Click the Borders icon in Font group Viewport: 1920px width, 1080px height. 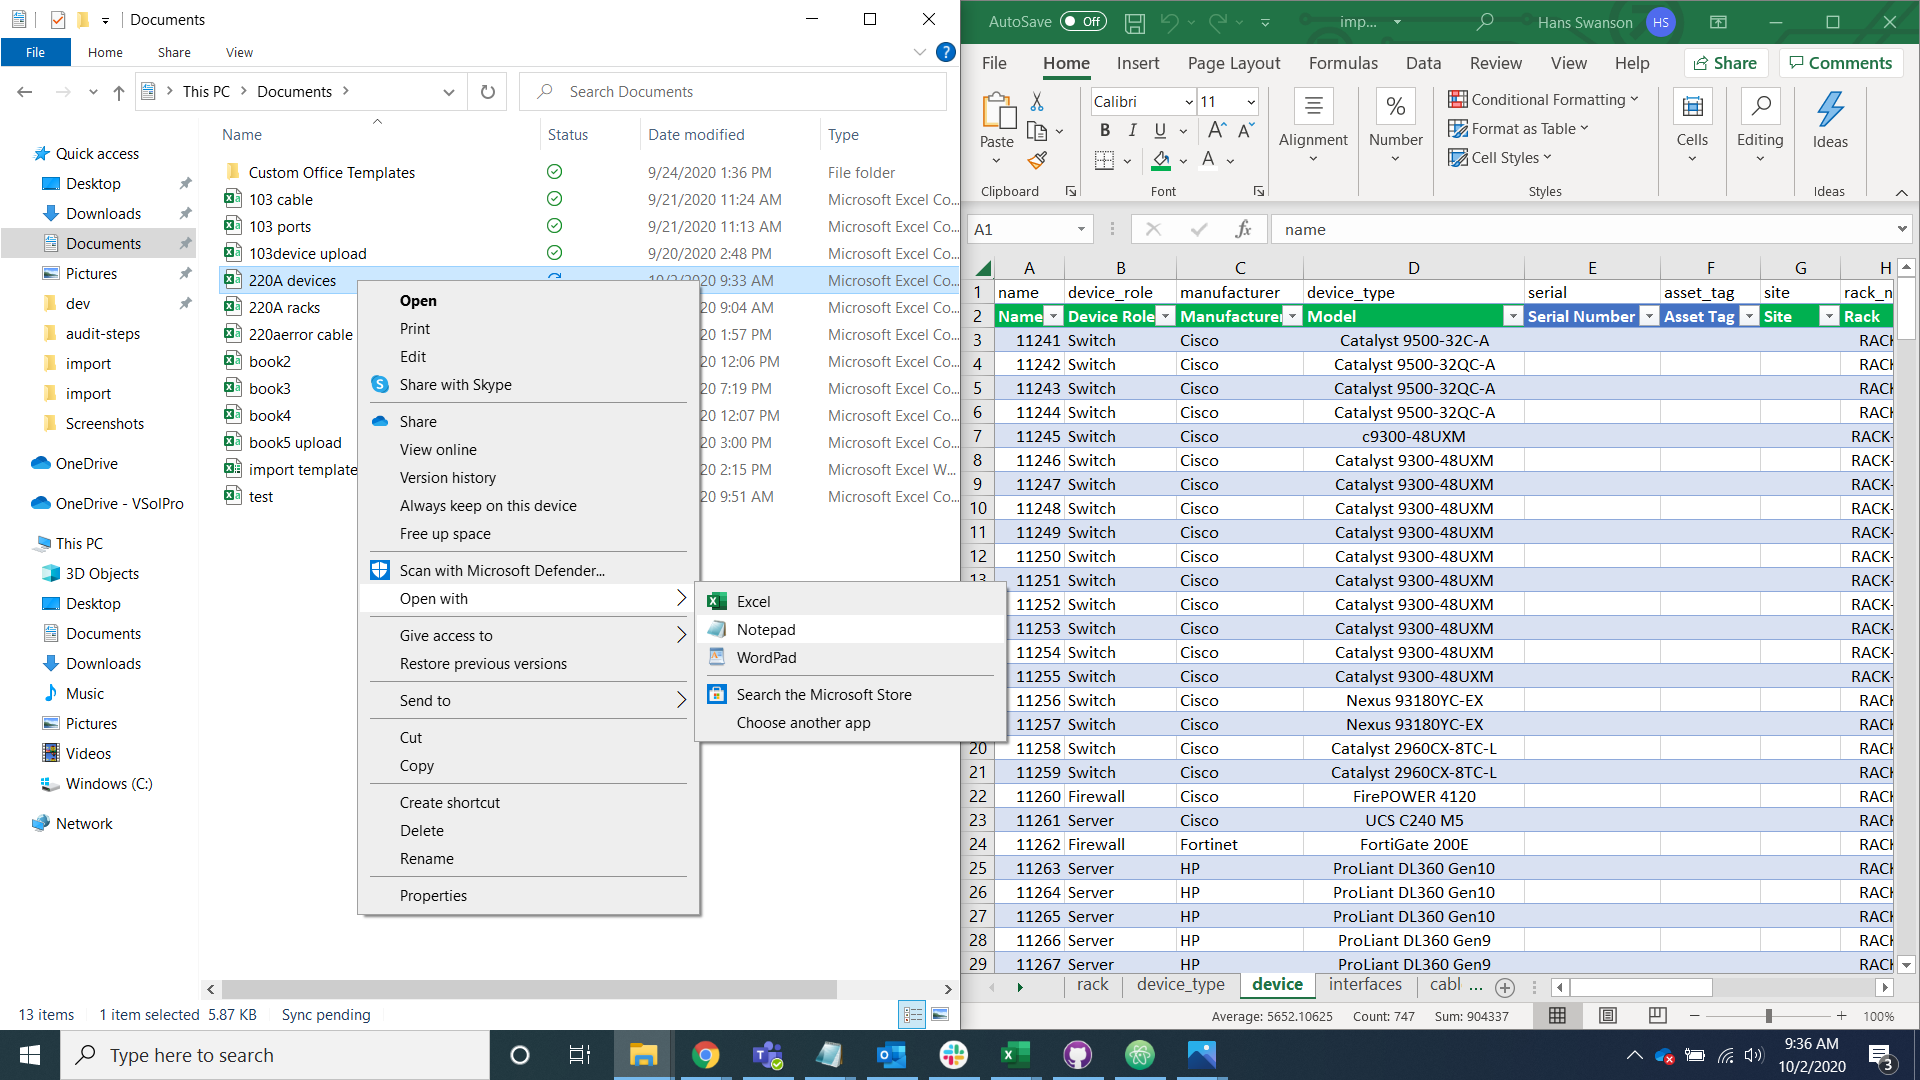pos(1104,160)
